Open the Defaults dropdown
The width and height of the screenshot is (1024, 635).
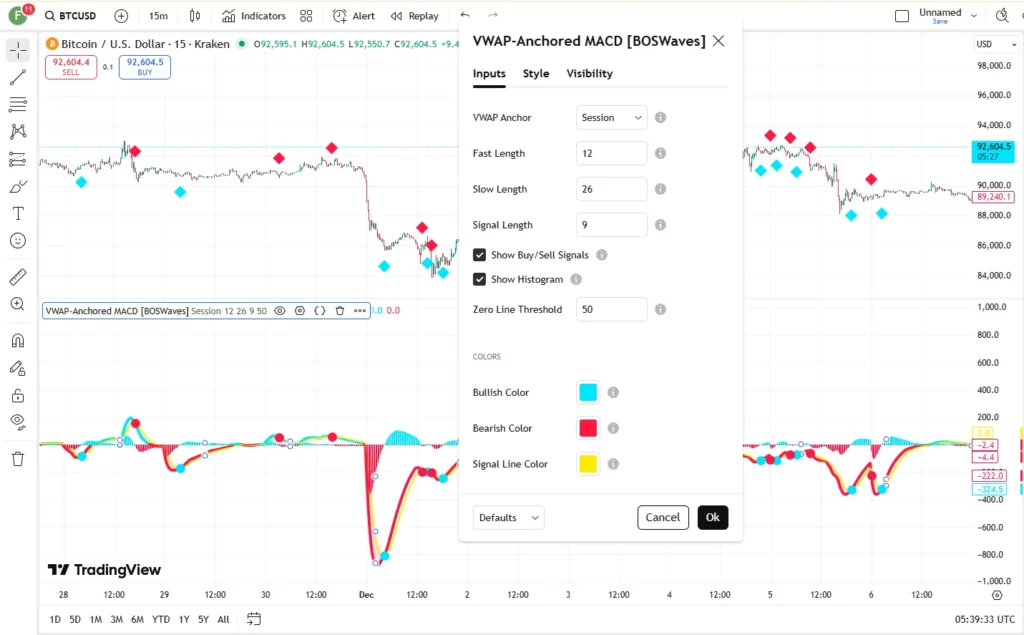(x=509, y=517)
